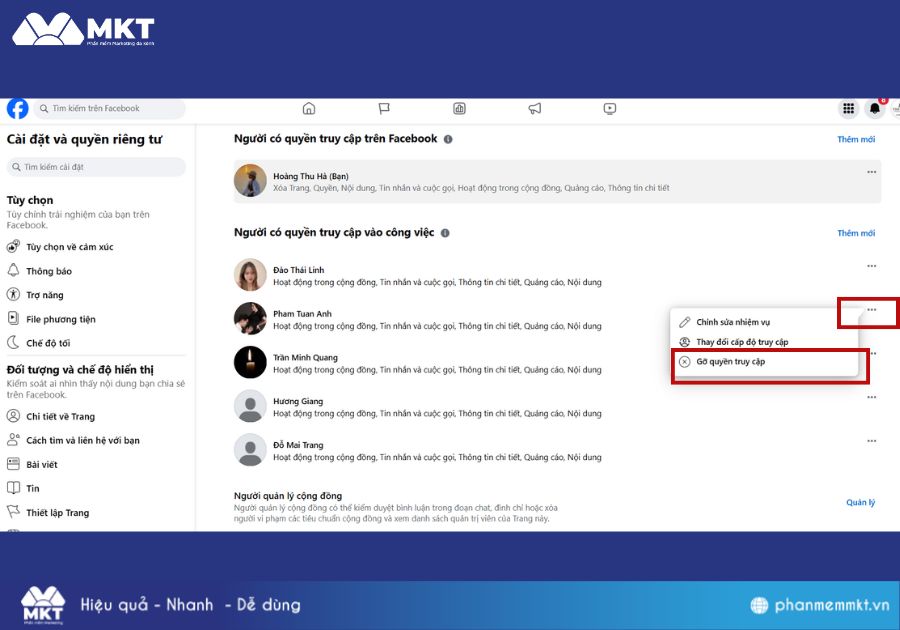Click the bell icon next to Thông báo
The image size is (900, 630).
point(13,270)
